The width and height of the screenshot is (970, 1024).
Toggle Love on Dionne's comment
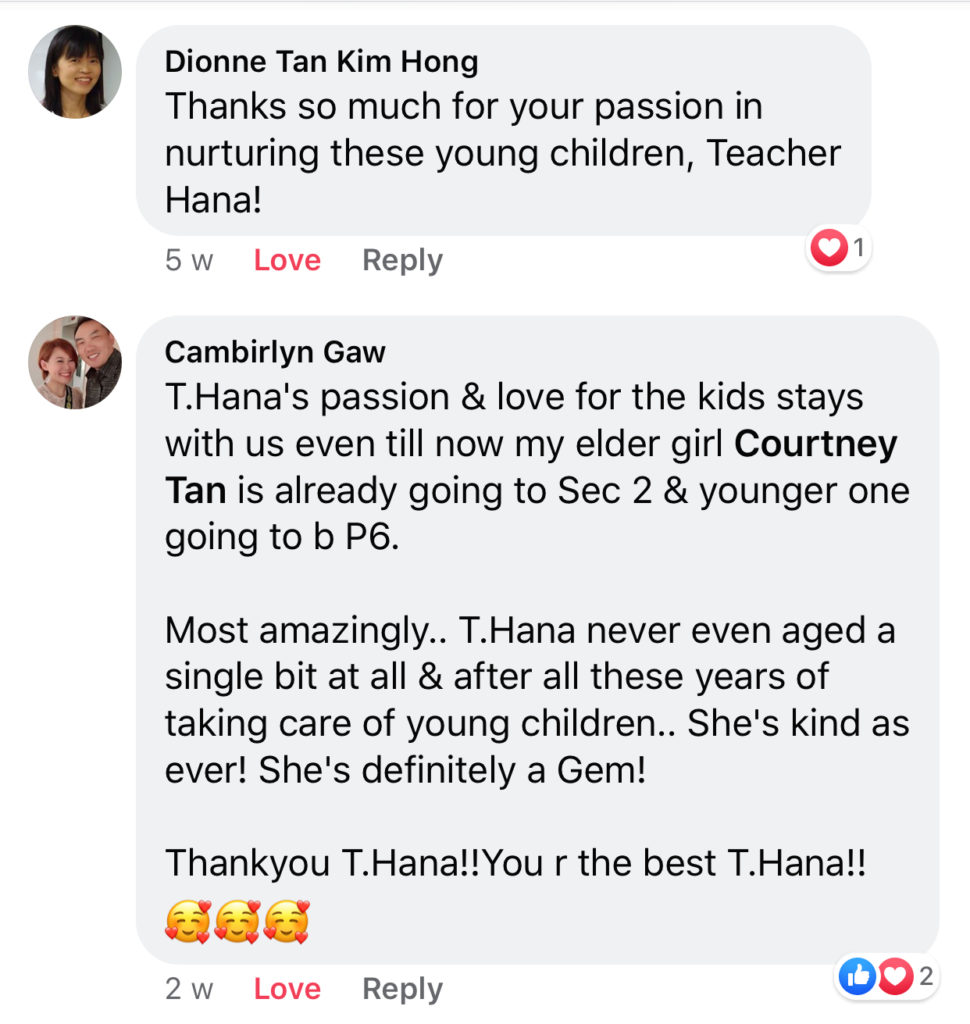pos(287,260)
